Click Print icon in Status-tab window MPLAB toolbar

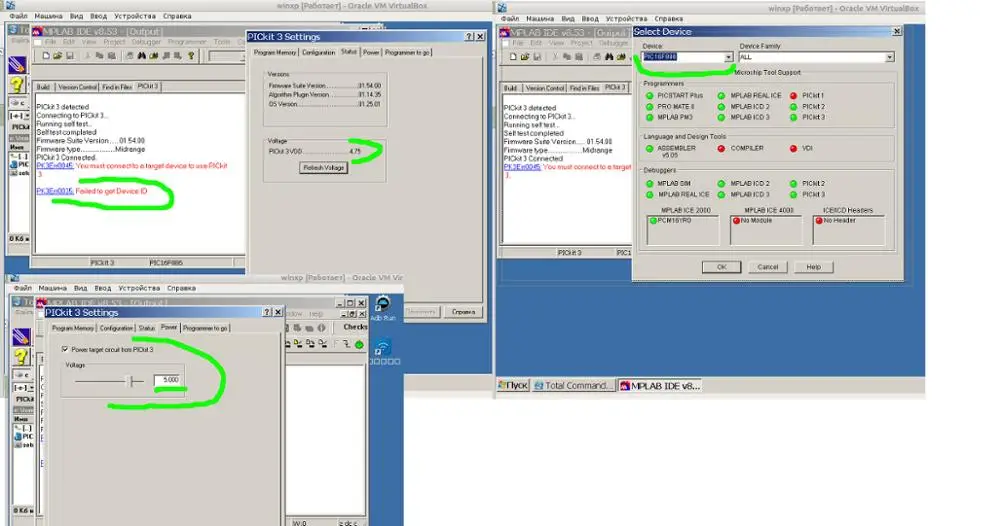pos(129,56)
